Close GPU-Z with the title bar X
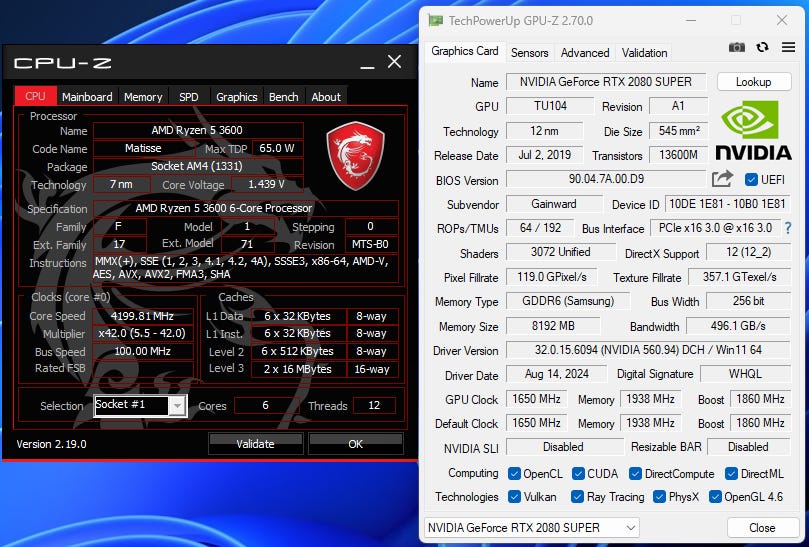 [x=782, y=20]
